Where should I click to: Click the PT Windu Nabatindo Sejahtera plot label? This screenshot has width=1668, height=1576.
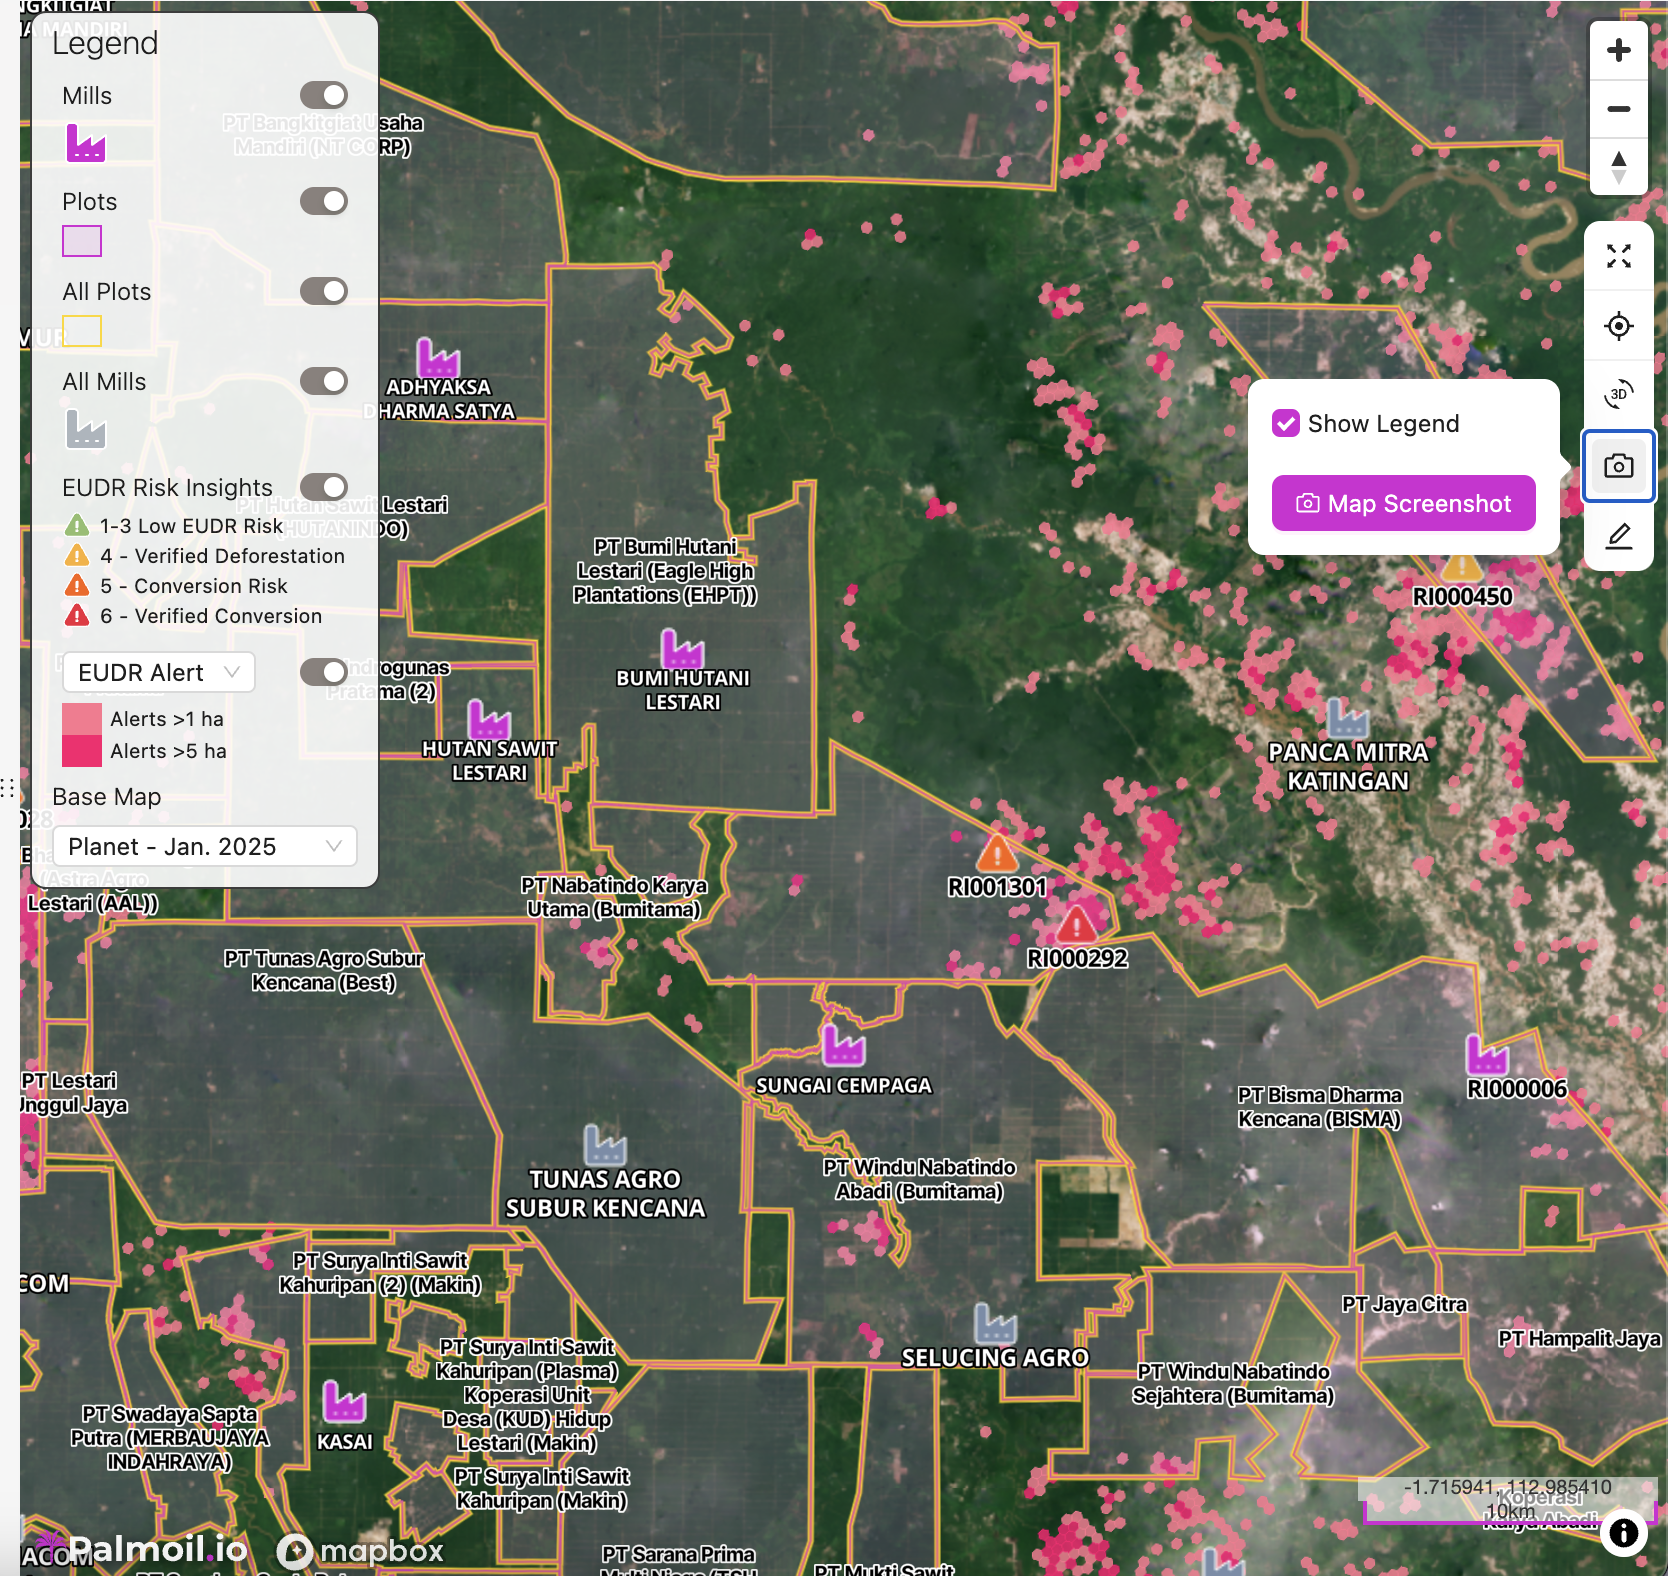[x=1233, y=1384]
